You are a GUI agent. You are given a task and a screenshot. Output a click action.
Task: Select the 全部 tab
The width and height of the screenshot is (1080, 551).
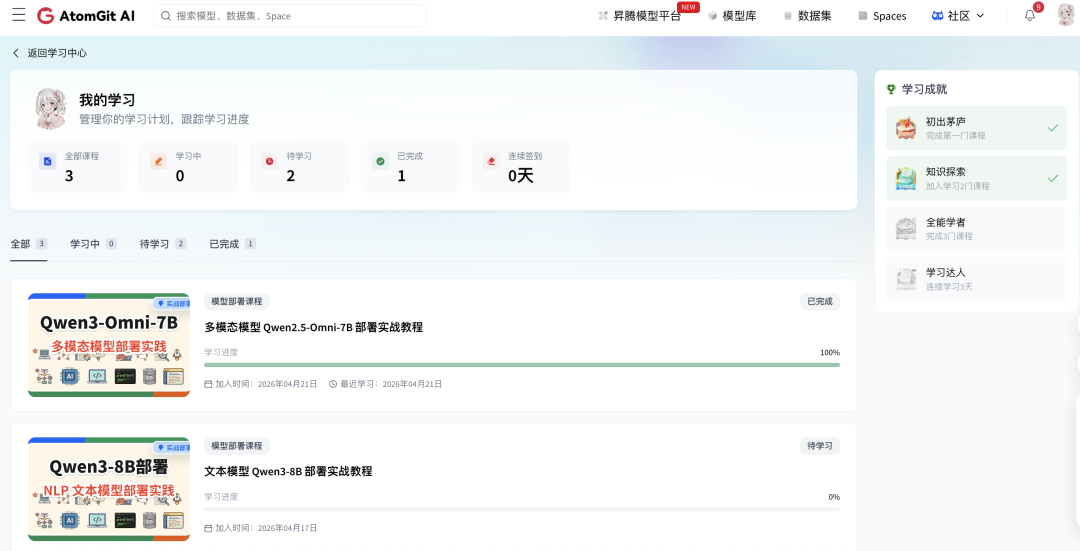tap(28, 244)
